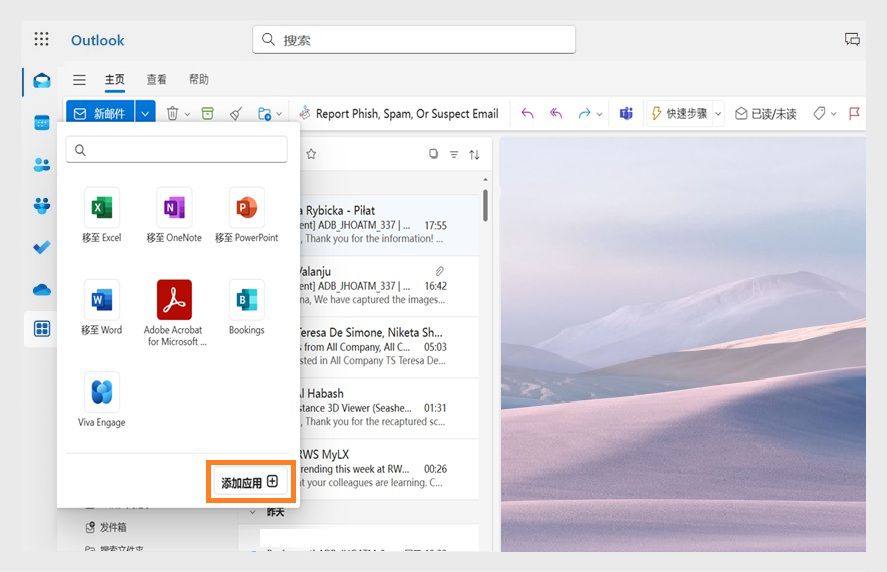Collapse the Yesterday group chevron
Image resolution: width=887 pixels, height=572 pixels.
coord(253,512)
